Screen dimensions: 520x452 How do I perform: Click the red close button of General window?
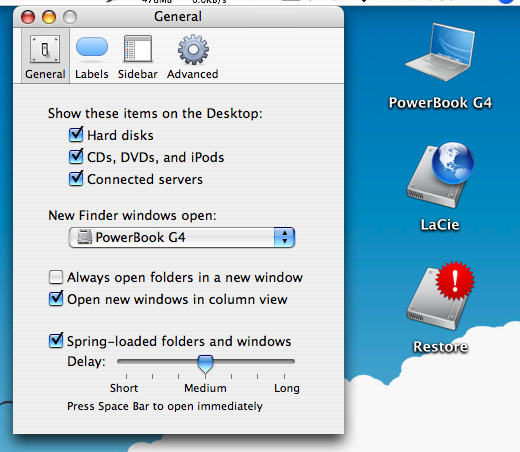coord(28,17)
